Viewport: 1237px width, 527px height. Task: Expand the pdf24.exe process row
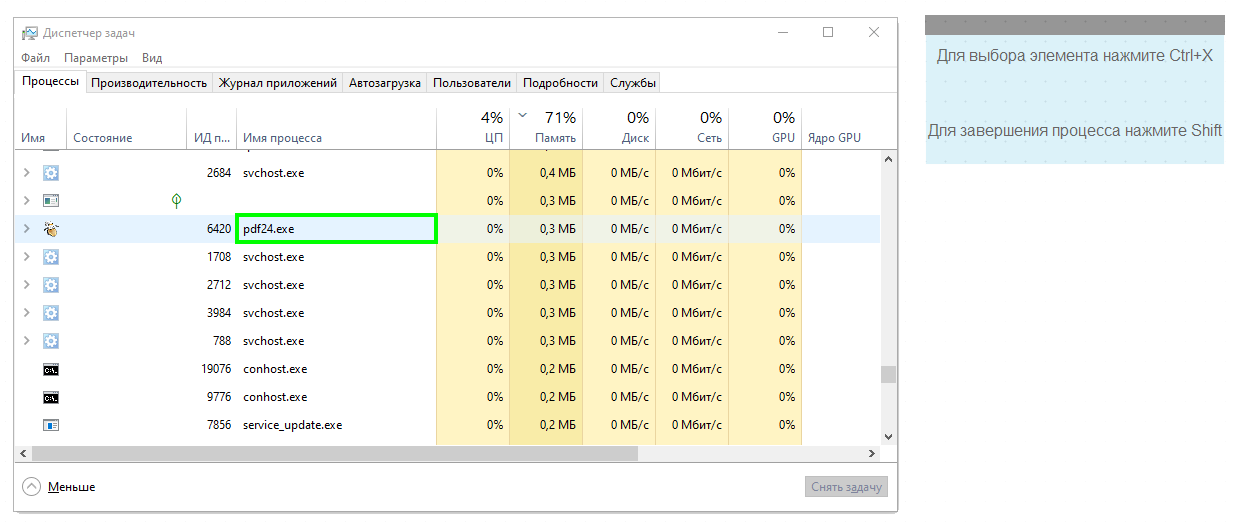(27, 229)
